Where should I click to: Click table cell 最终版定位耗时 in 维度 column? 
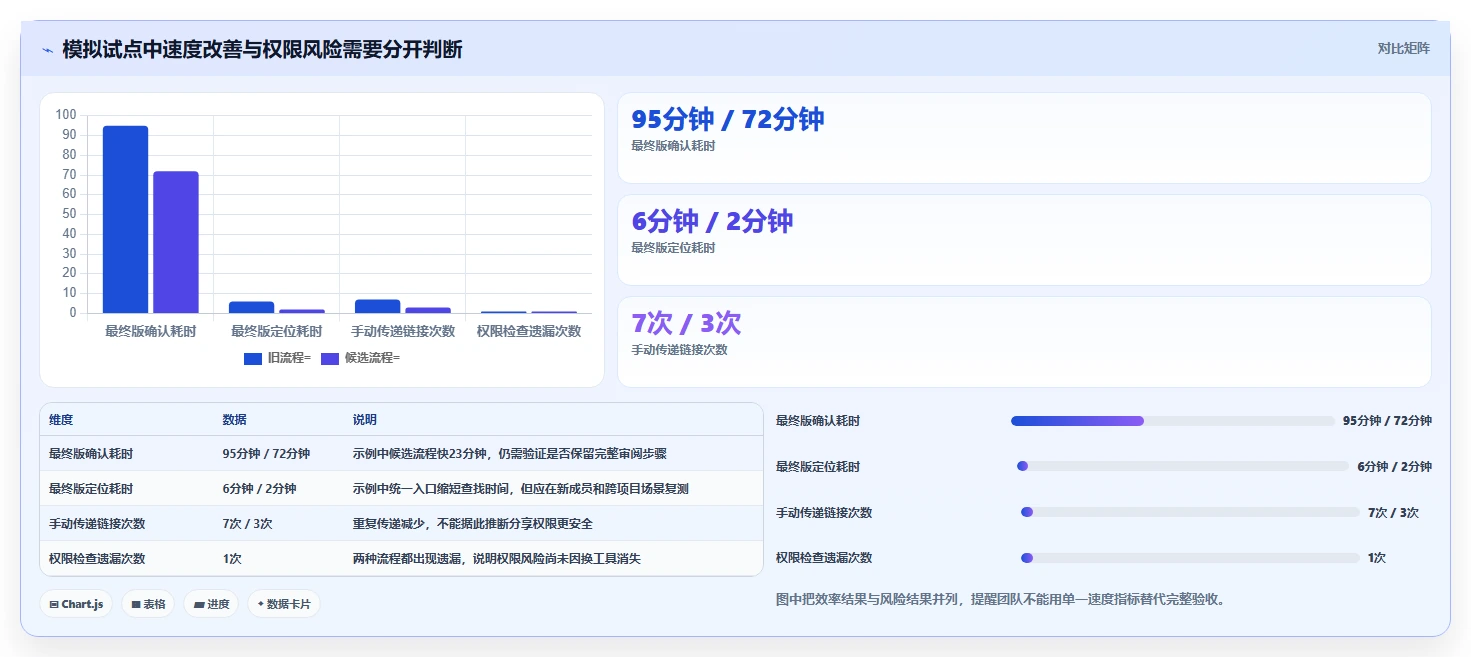click(x=91, y=489)
